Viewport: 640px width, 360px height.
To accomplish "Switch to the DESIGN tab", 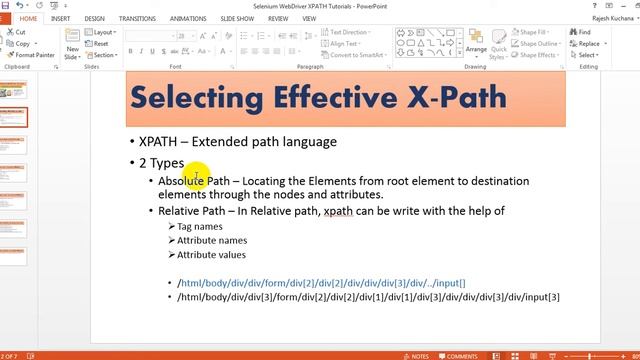I will coord(94,19).
